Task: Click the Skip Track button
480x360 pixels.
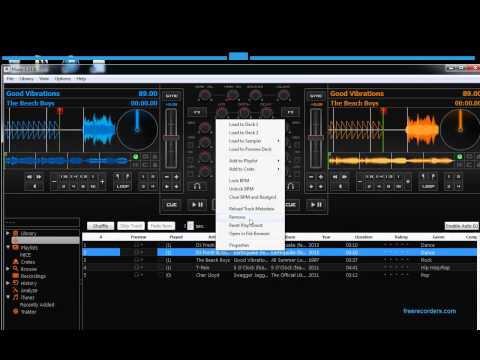Action: tap(131, 226)
